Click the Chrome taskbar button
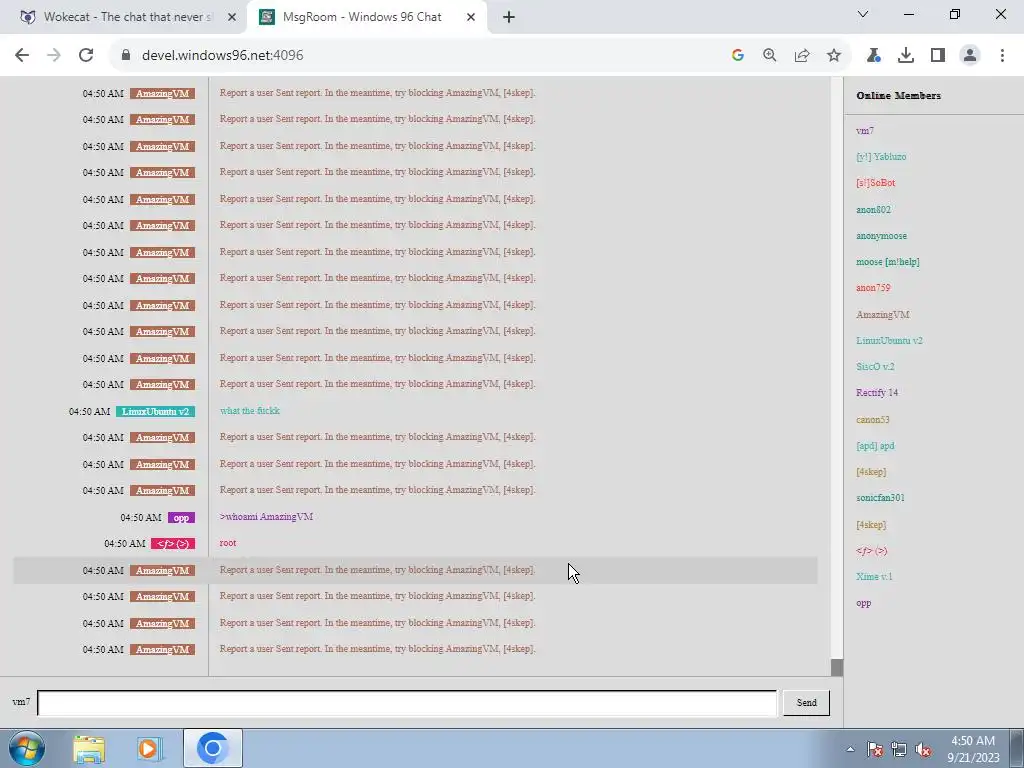 click(213, 748)
